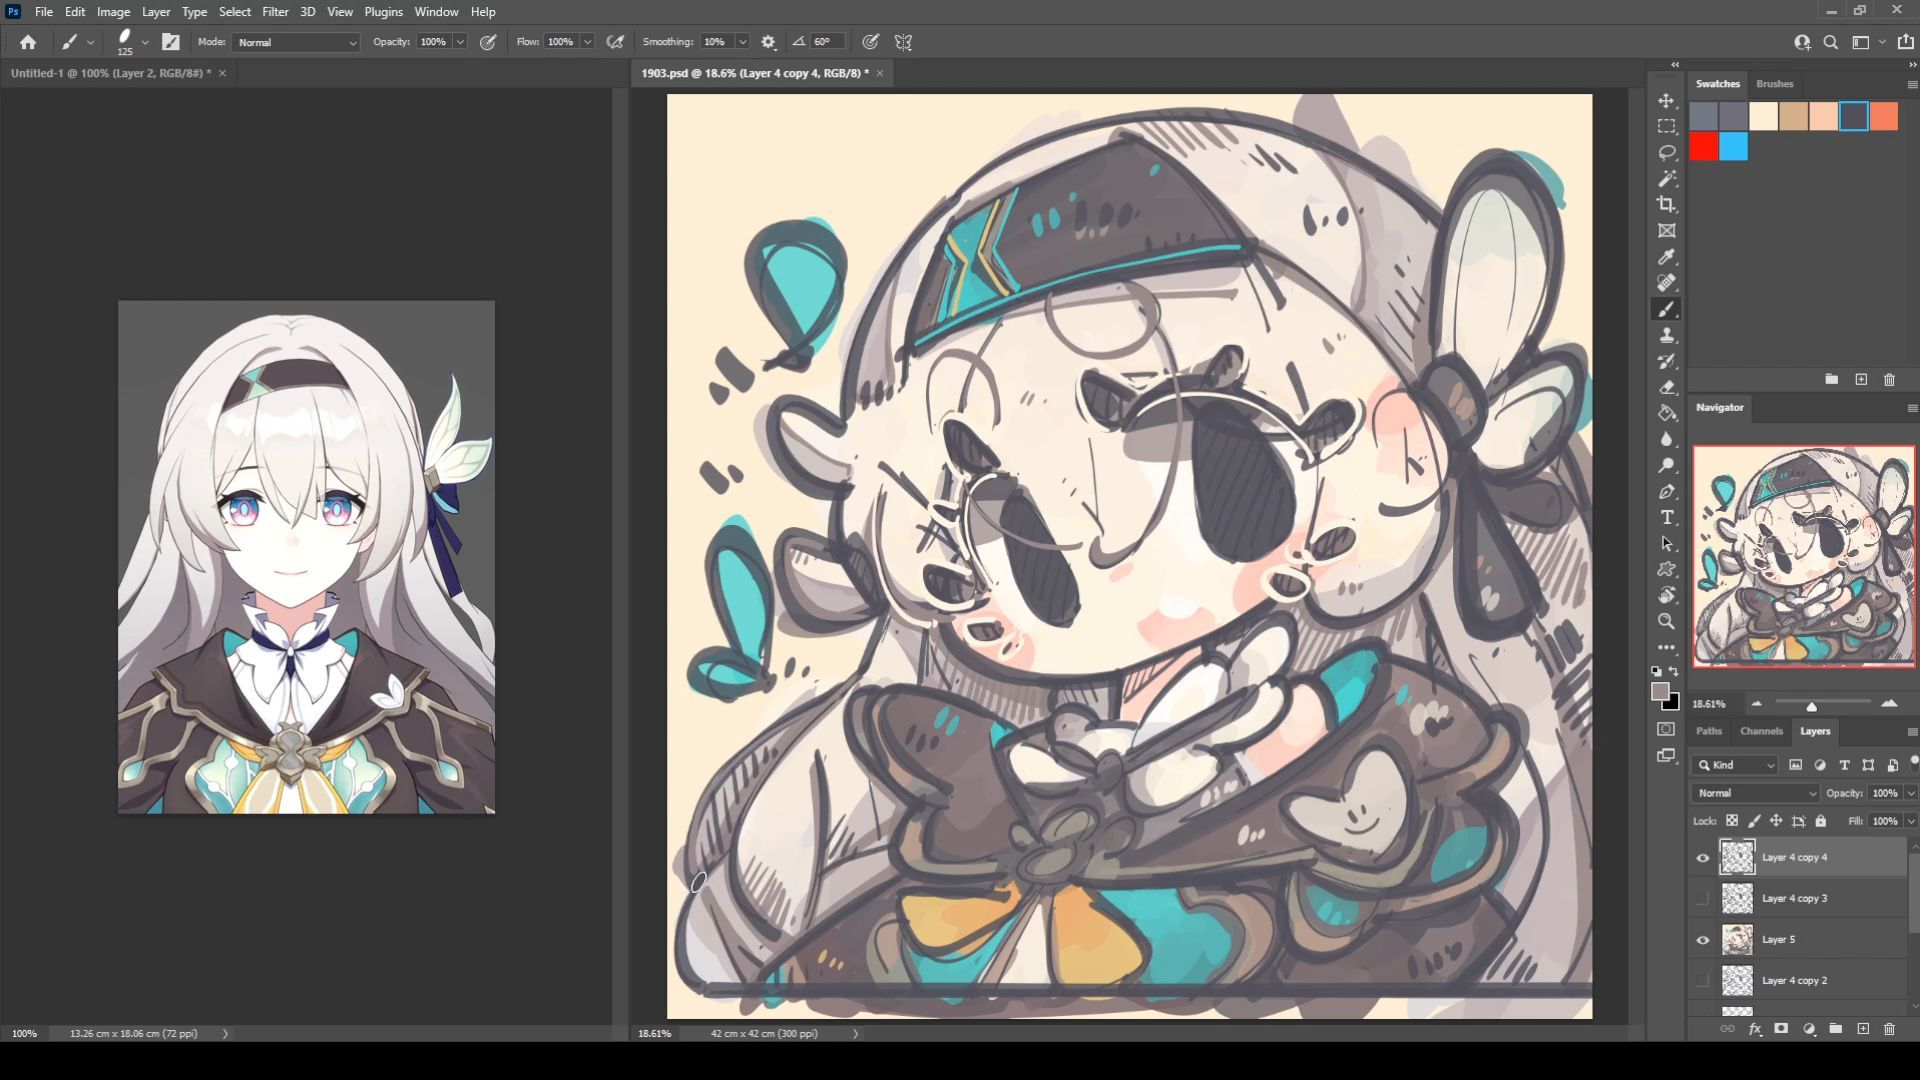The width and height of the screenshot is (1920, 1080).
Task: Select the Blur tool
Action: coord(1666,439)
